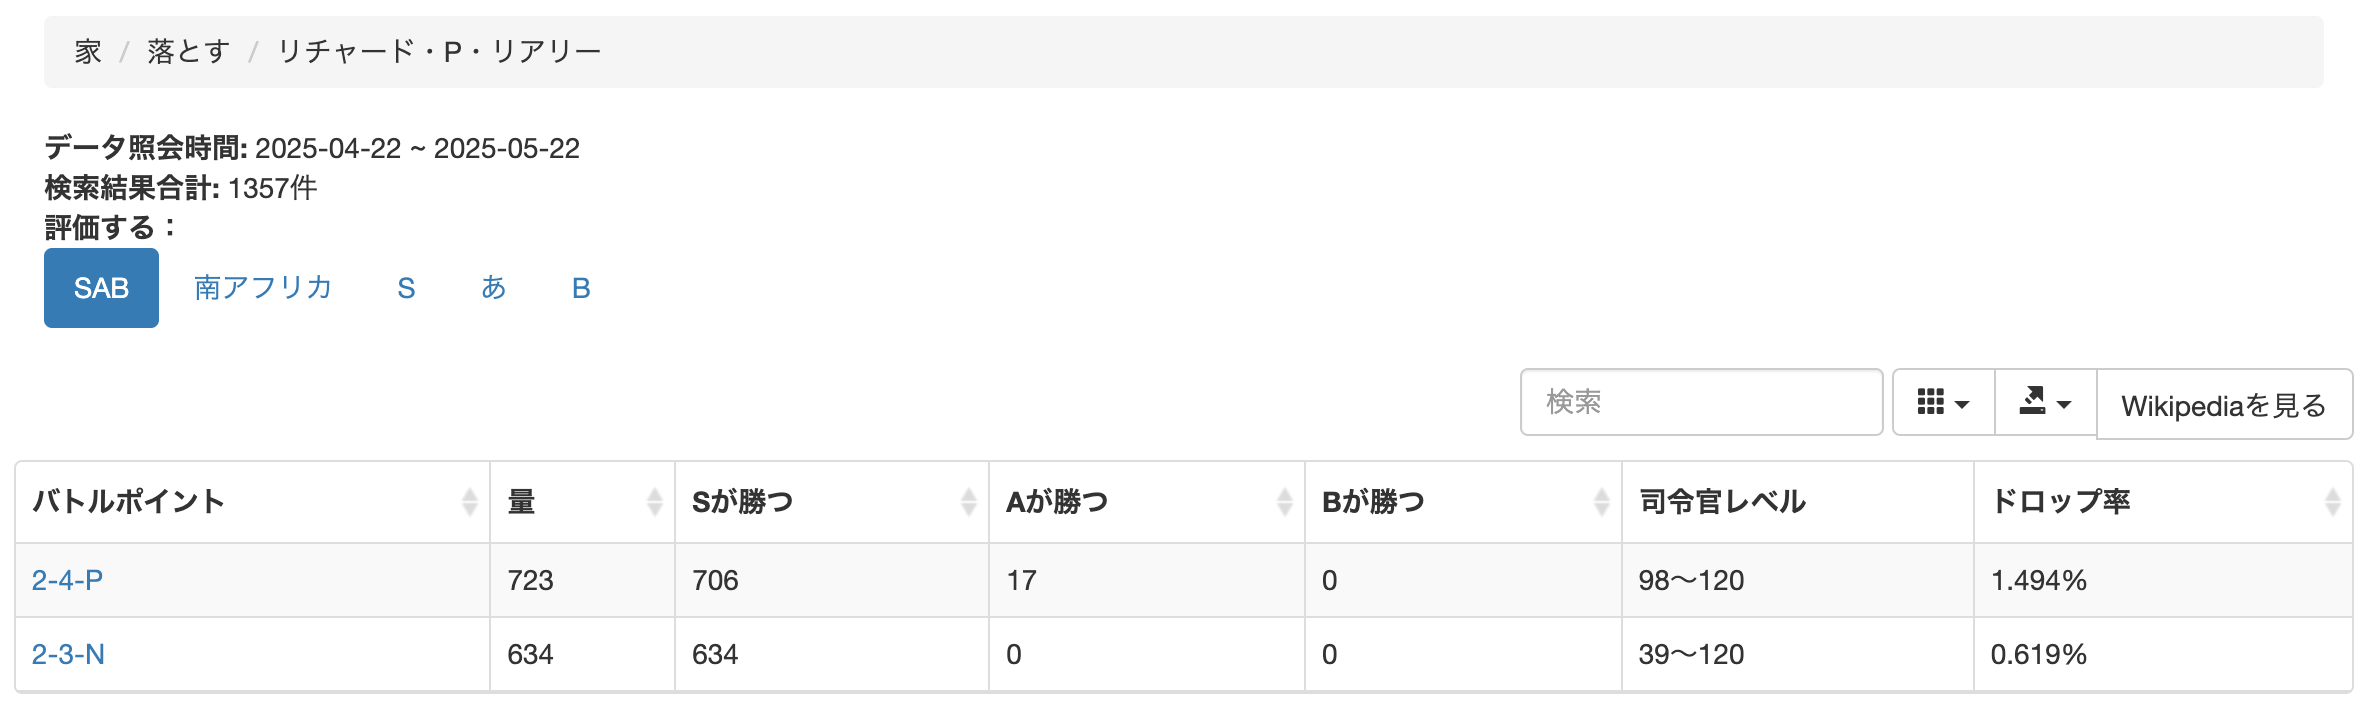Select the B rating tab
This screenshot has width=2370, height=706.
581,288
